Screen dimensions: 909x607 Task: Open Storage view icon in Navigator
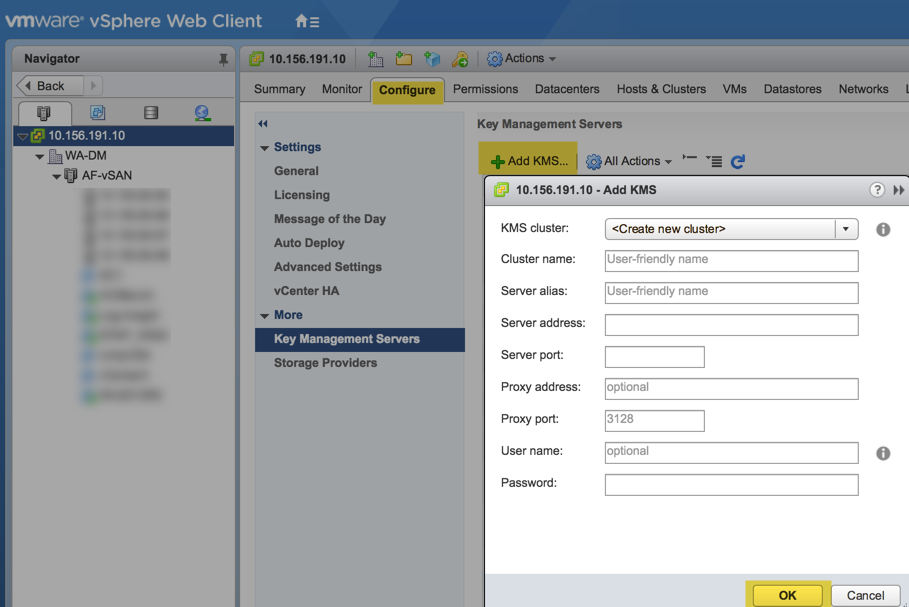pos(150,113)
